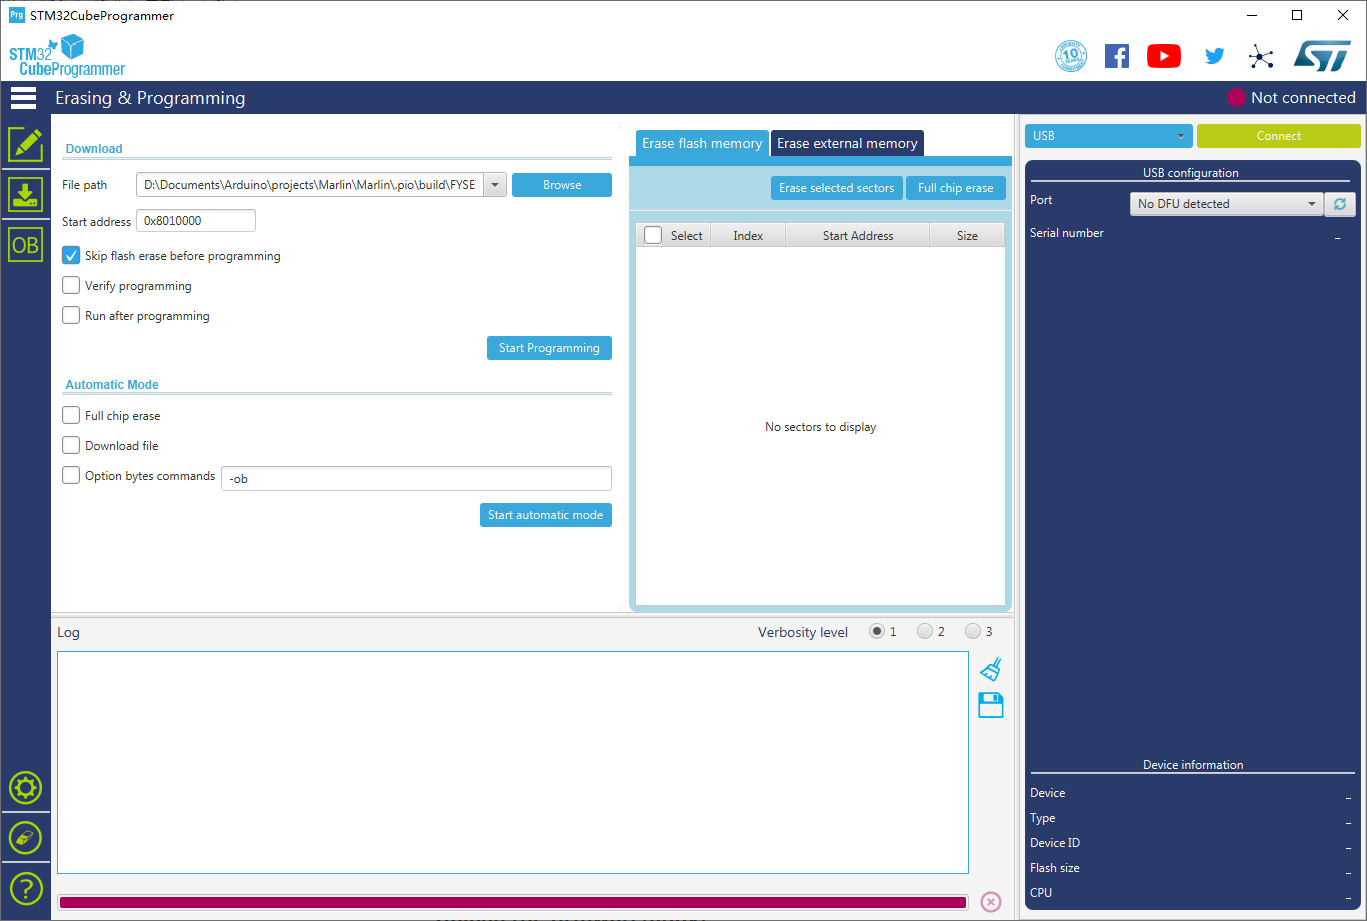The width and height of the screenshot is (1367, 921).
Task: Click the Download section heading
Action: (x=94, y=149)
